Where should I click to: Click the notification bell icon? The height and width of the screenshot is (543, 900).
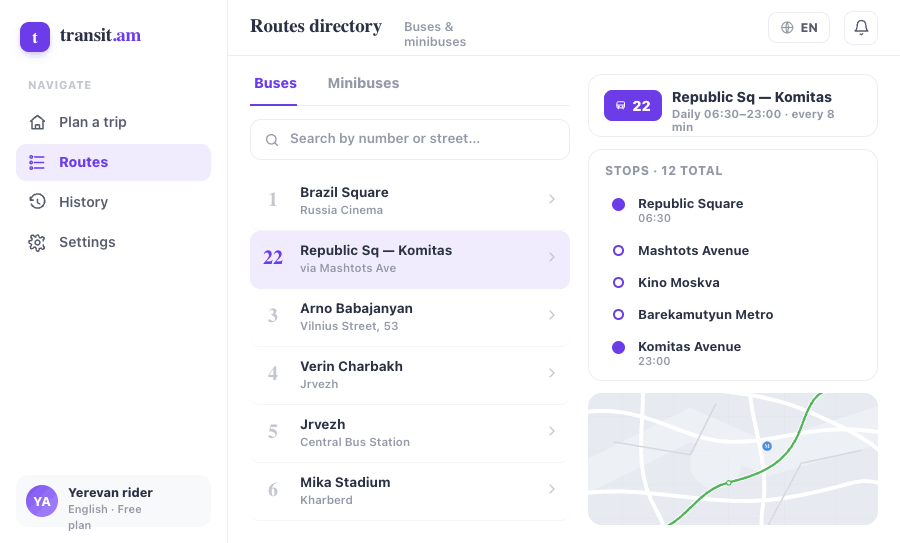point(861,28)
